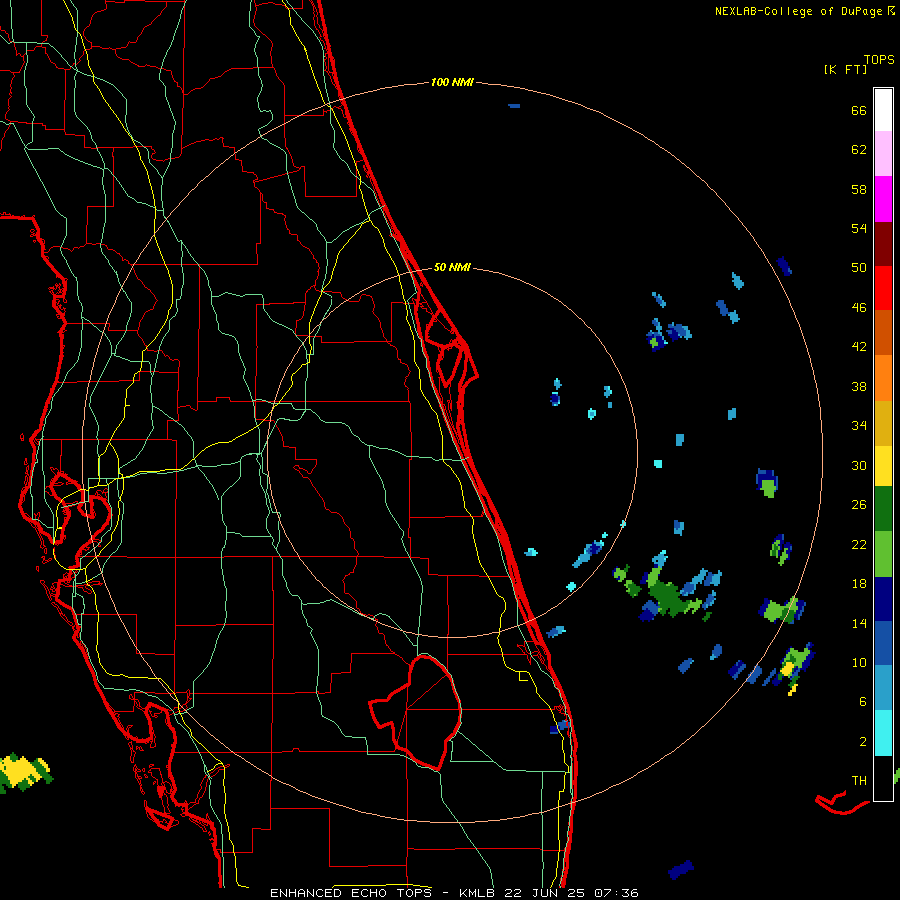
Task: Click legend value "46"
Action: (x=859, y=308)
